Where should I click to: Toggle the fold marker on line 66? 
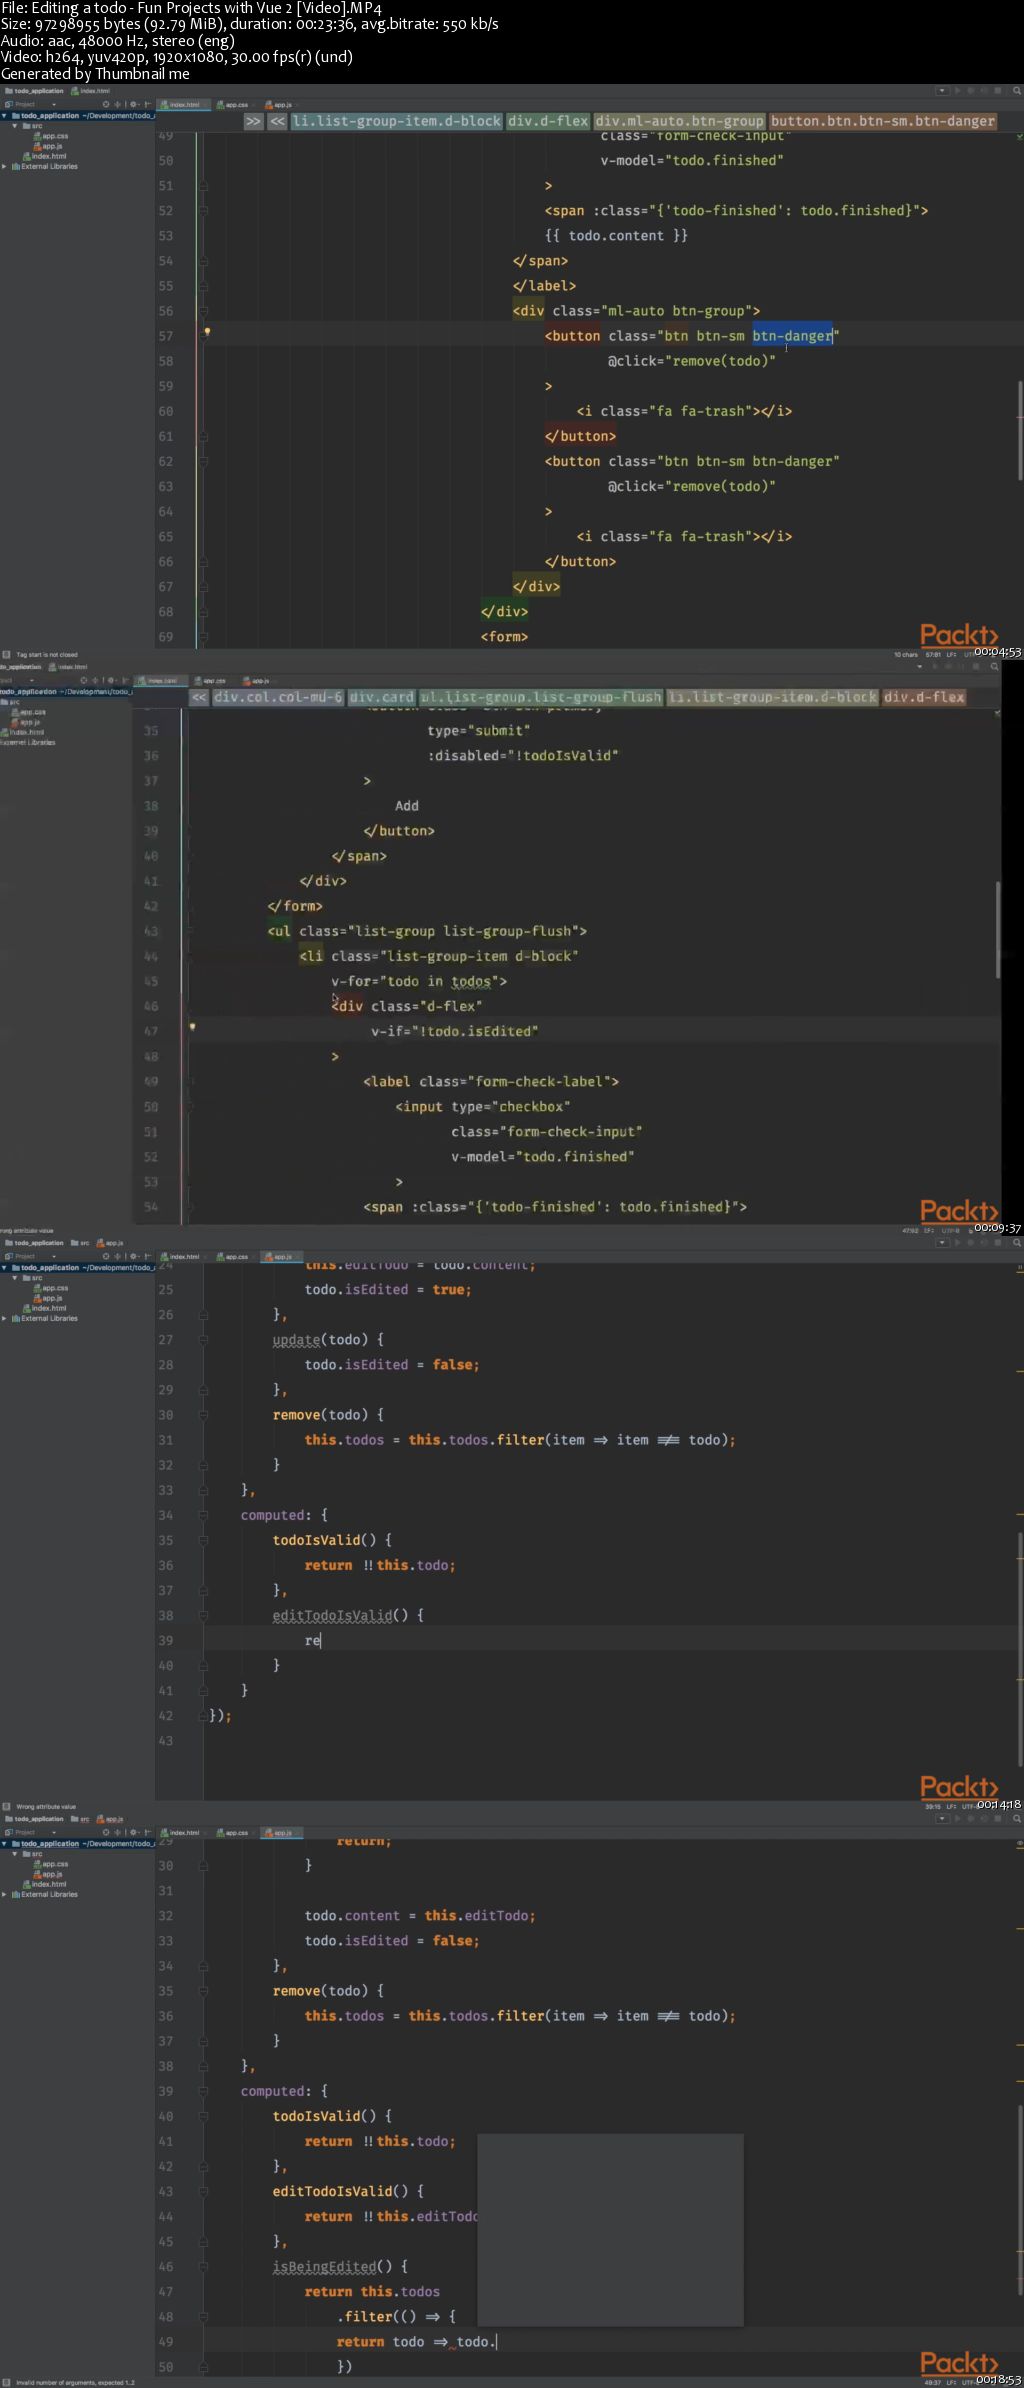[x=203, y=561]
